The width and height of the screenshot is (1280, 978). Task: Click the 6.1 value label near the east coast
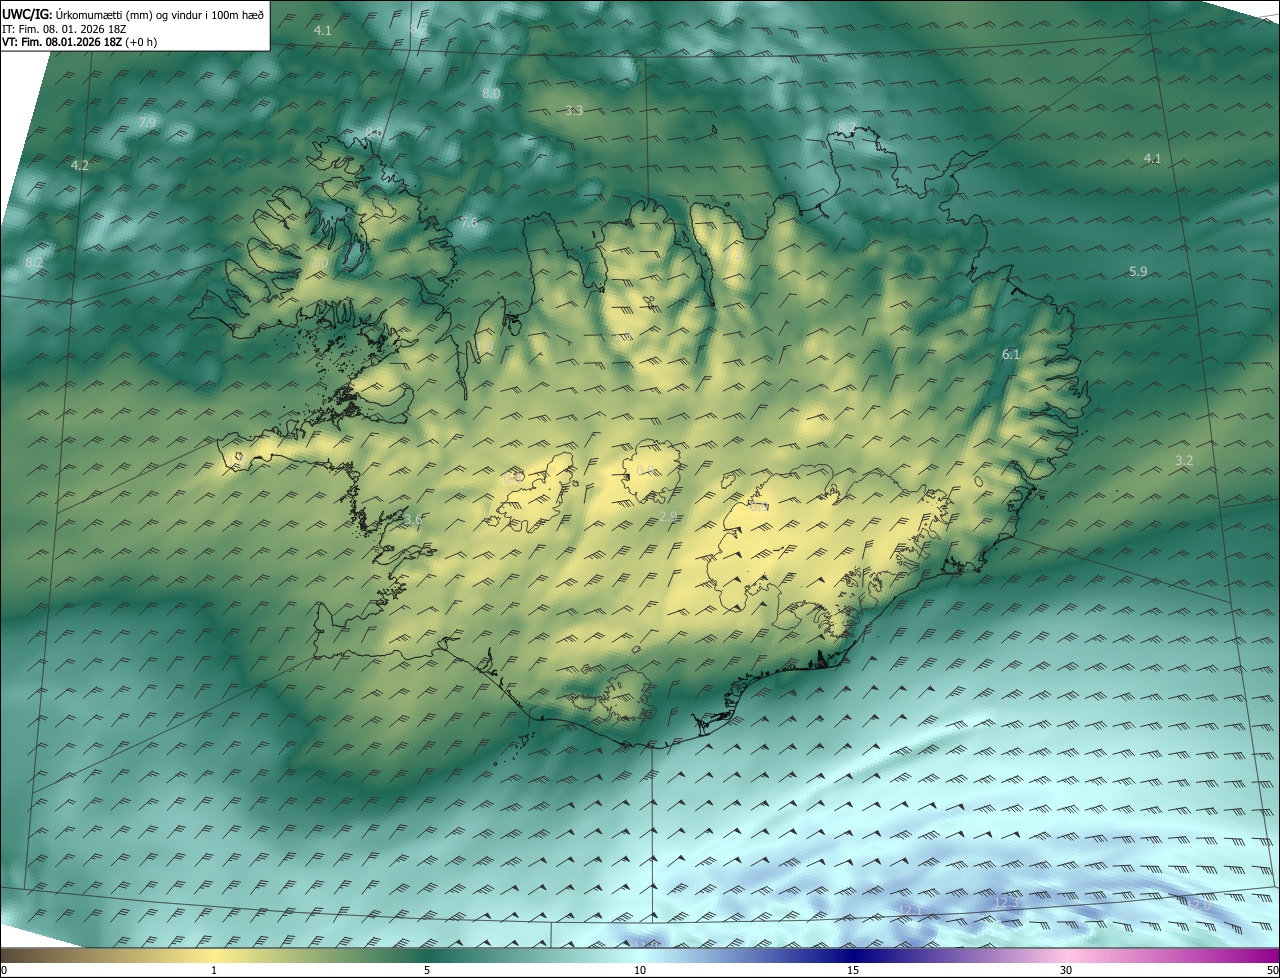[x=1011, y=354]
